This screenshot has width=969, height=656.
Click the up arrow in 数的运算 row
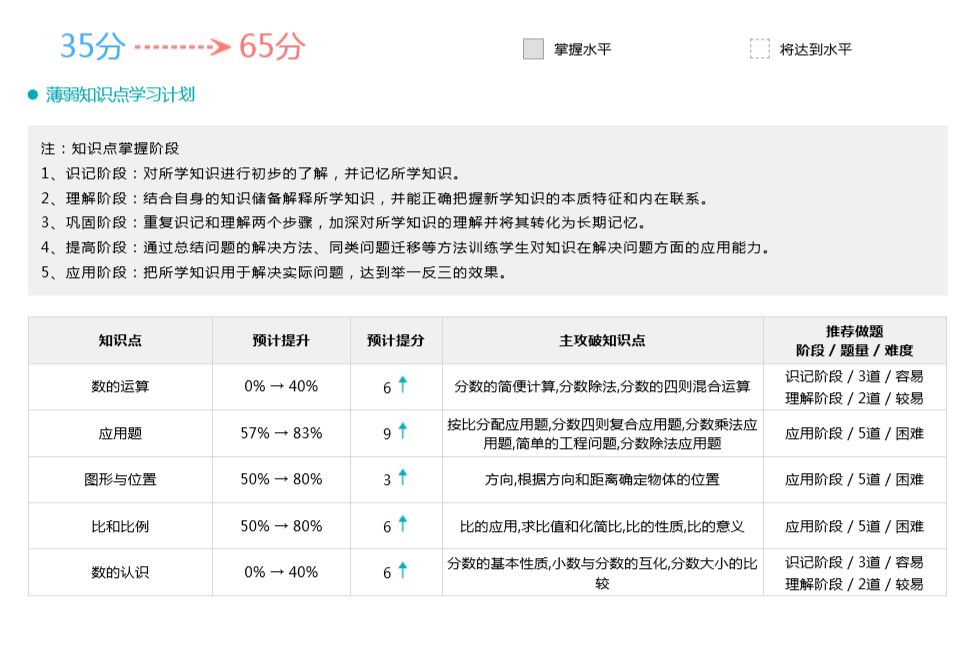click(403, 385)
